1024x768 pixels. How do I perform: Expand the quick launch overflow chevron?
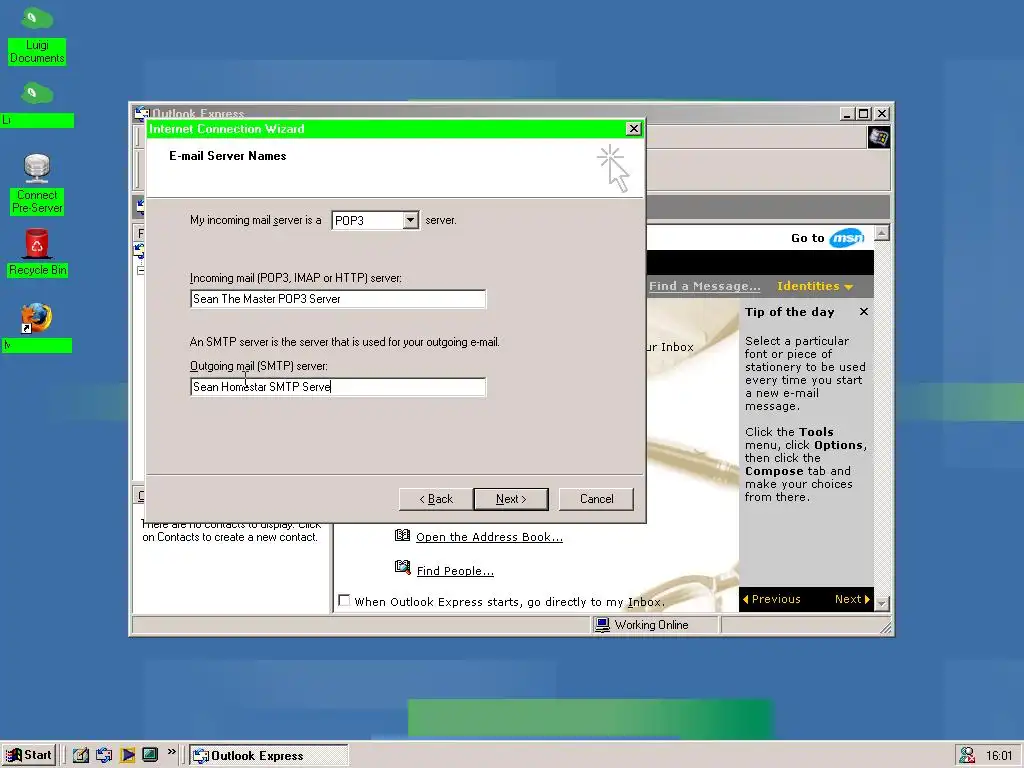(172, 752)
